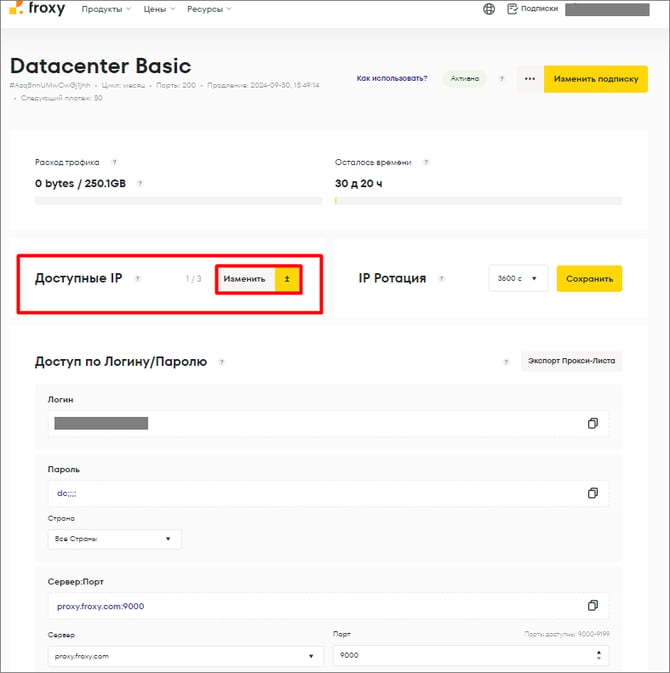This screenshot has height=673, width=670.
Task: Click the froxy logo
Action: (37, 8)
